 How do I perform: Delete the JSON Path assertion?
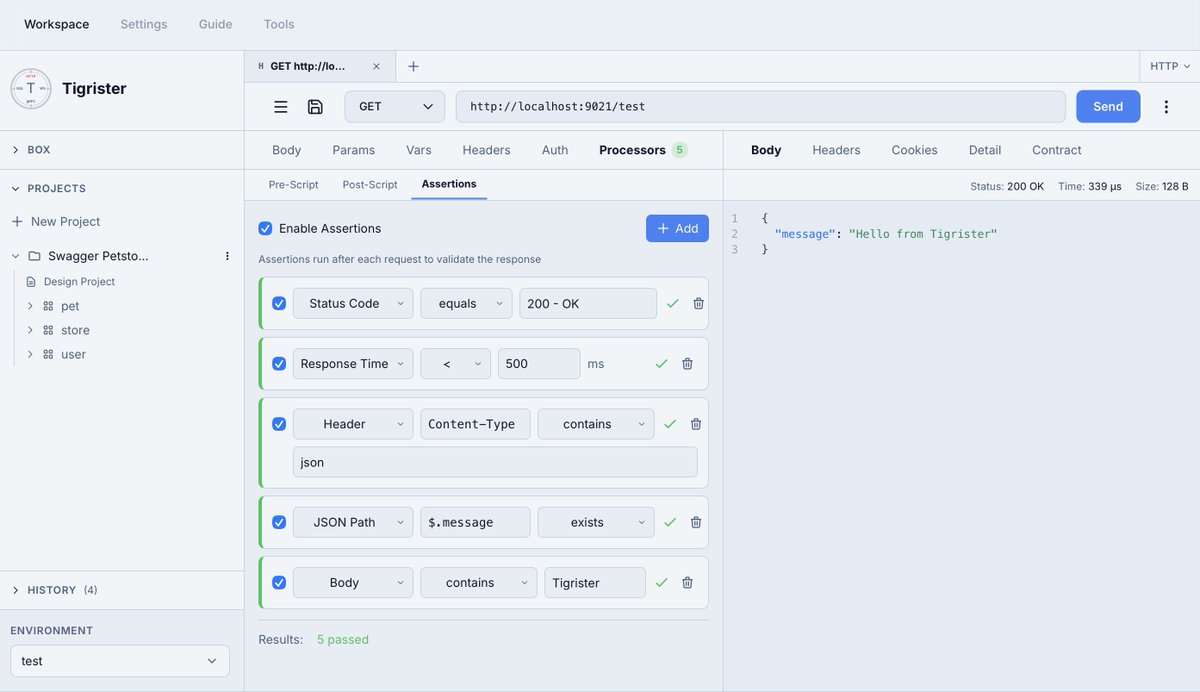click(696, 522)
